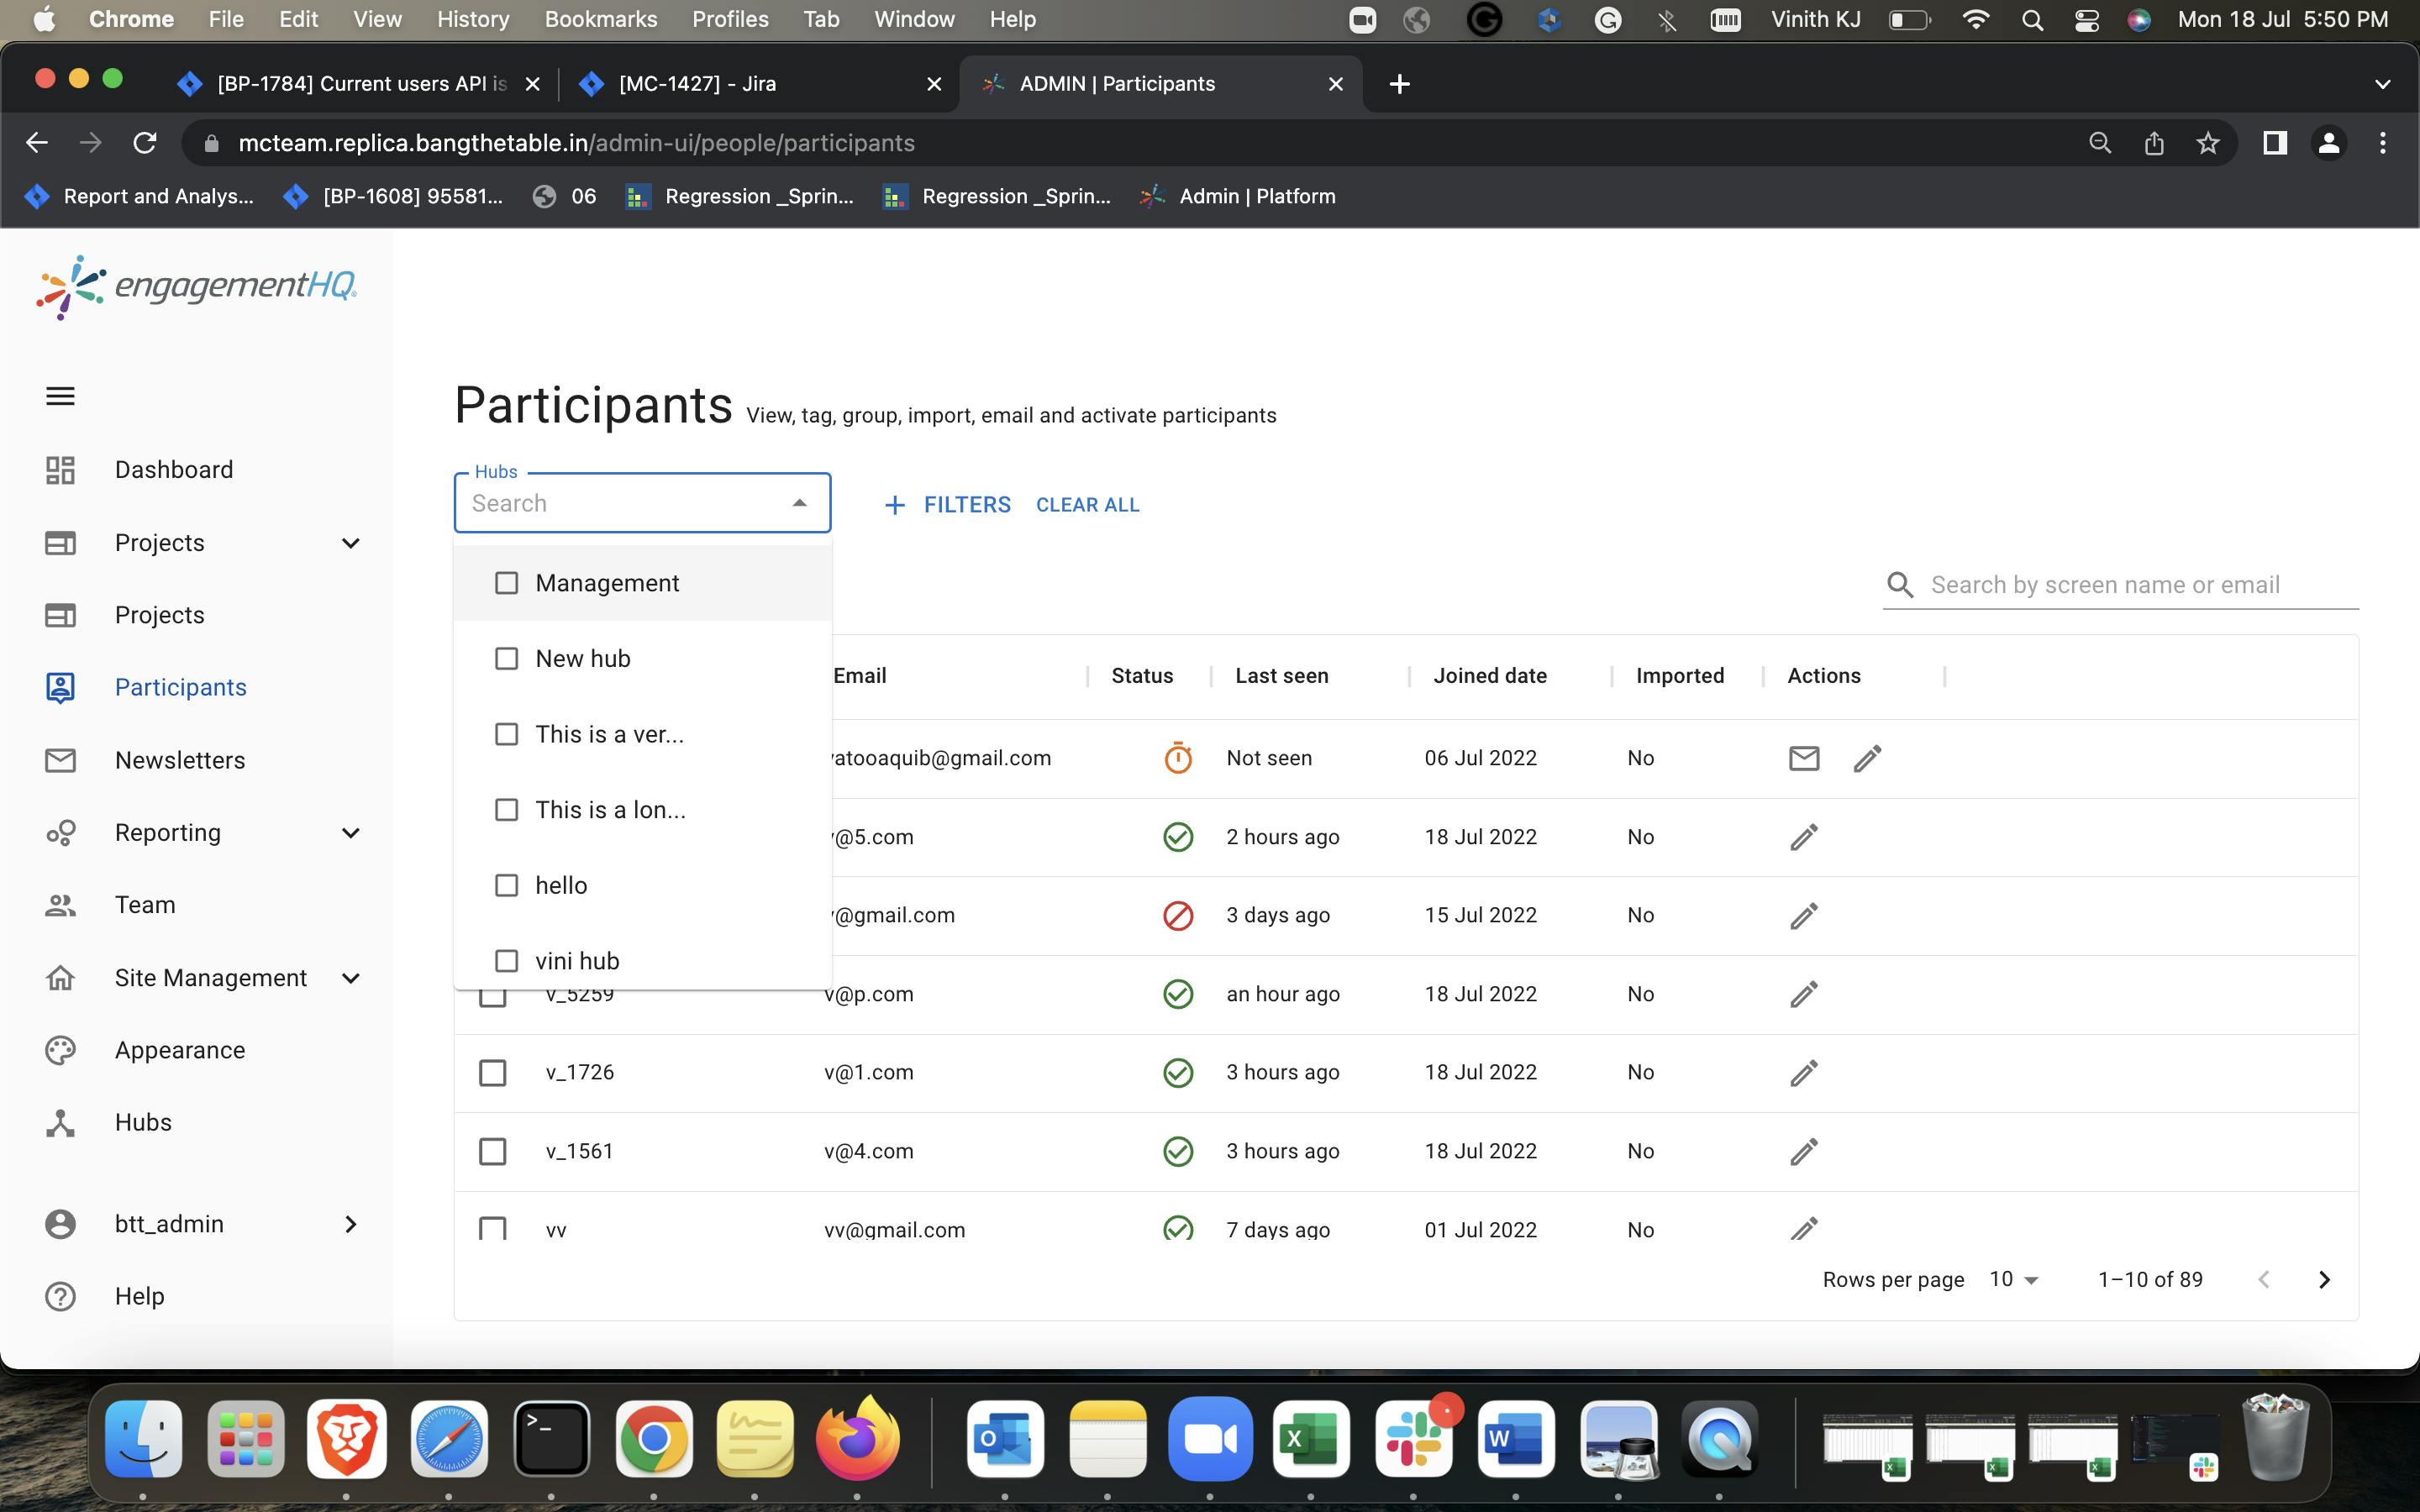This screenshot has height=1512, width=2420.
Task: Open Terminal from the Dock
Action: pos(551,1440)
